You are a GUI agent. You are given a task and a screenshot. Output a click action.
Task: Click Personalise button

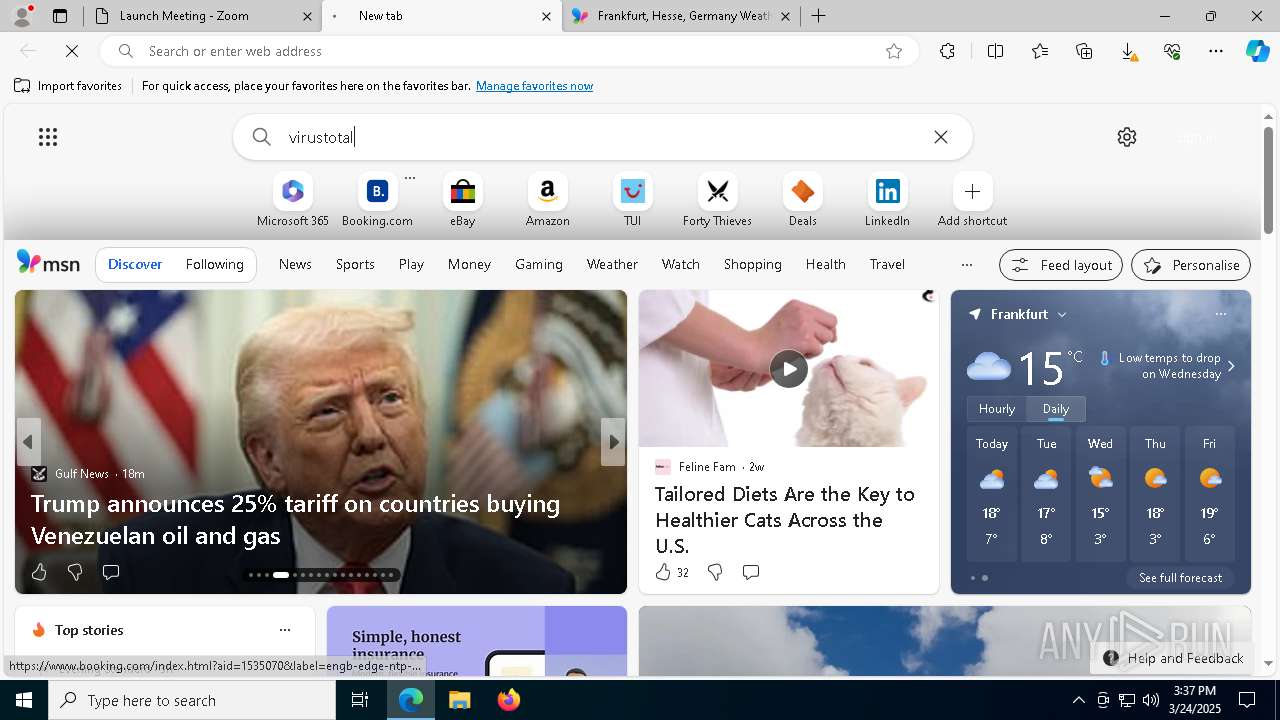[1191, 265]
